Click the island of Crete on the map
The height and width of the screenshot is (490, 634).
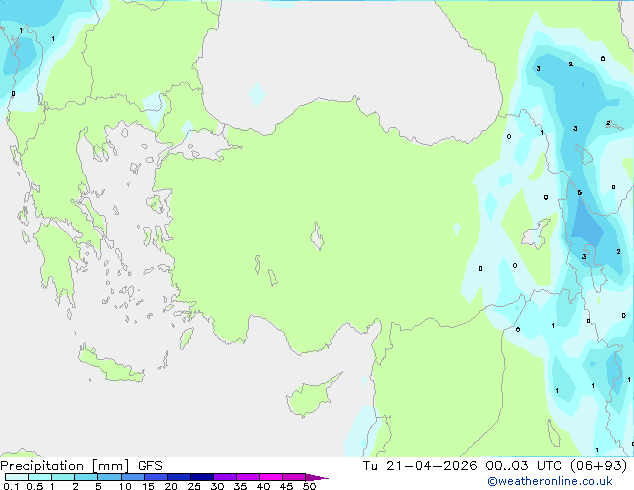[110, 365]
